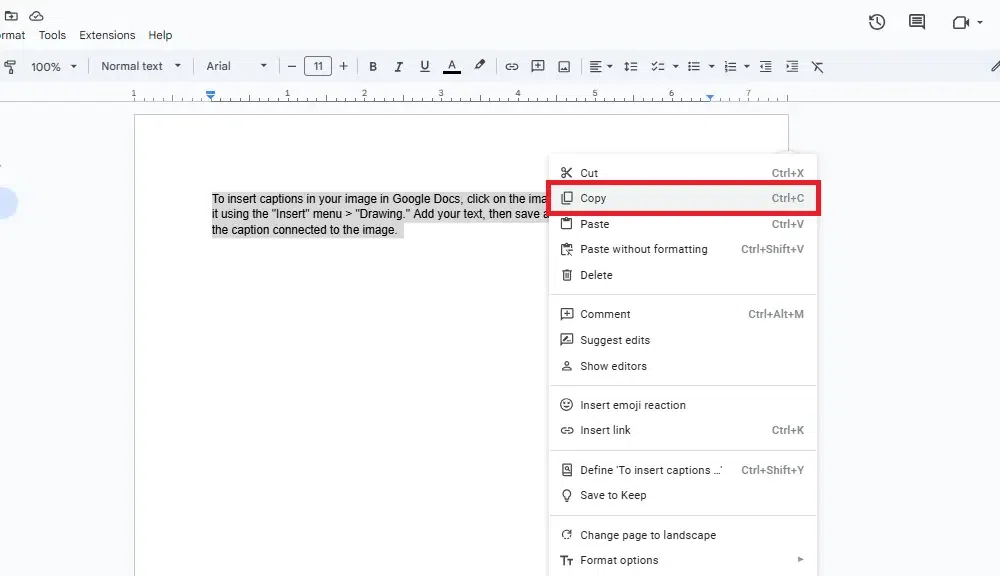Image resolution: width=1000 pixels, height=576 pixels.
Task: Click Change page to landscape
Action: [x=648, y=535]
